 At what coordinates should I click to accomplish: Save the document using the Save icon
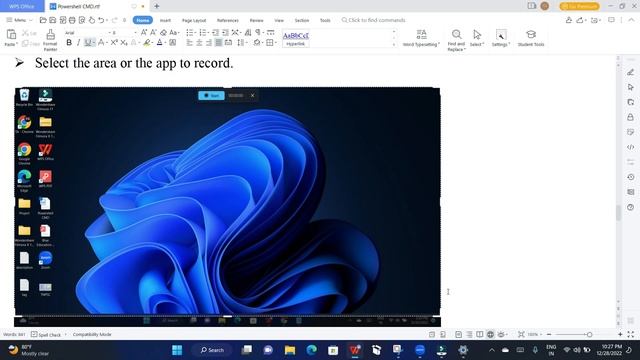pos(53,20)
